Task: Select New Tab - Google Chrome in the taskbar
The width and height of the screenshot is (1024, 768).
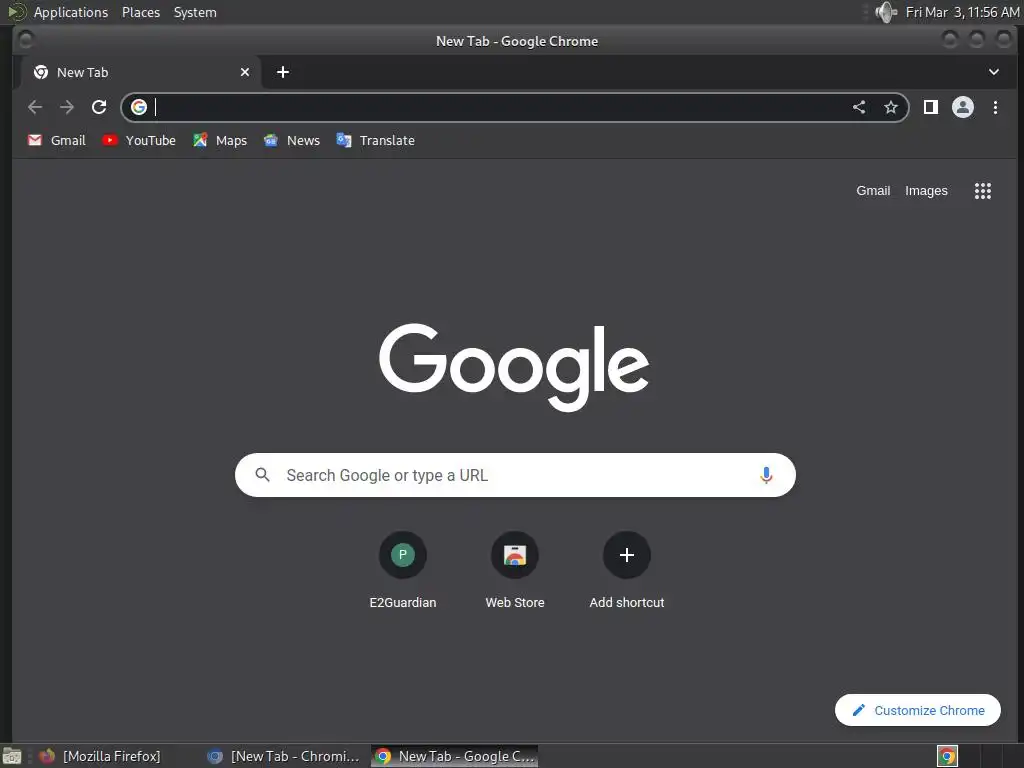Action: pos(455,756)
